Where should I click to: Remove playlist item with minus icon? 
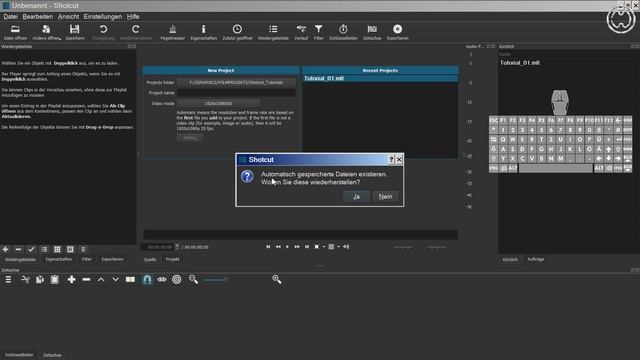click(18, 249)
